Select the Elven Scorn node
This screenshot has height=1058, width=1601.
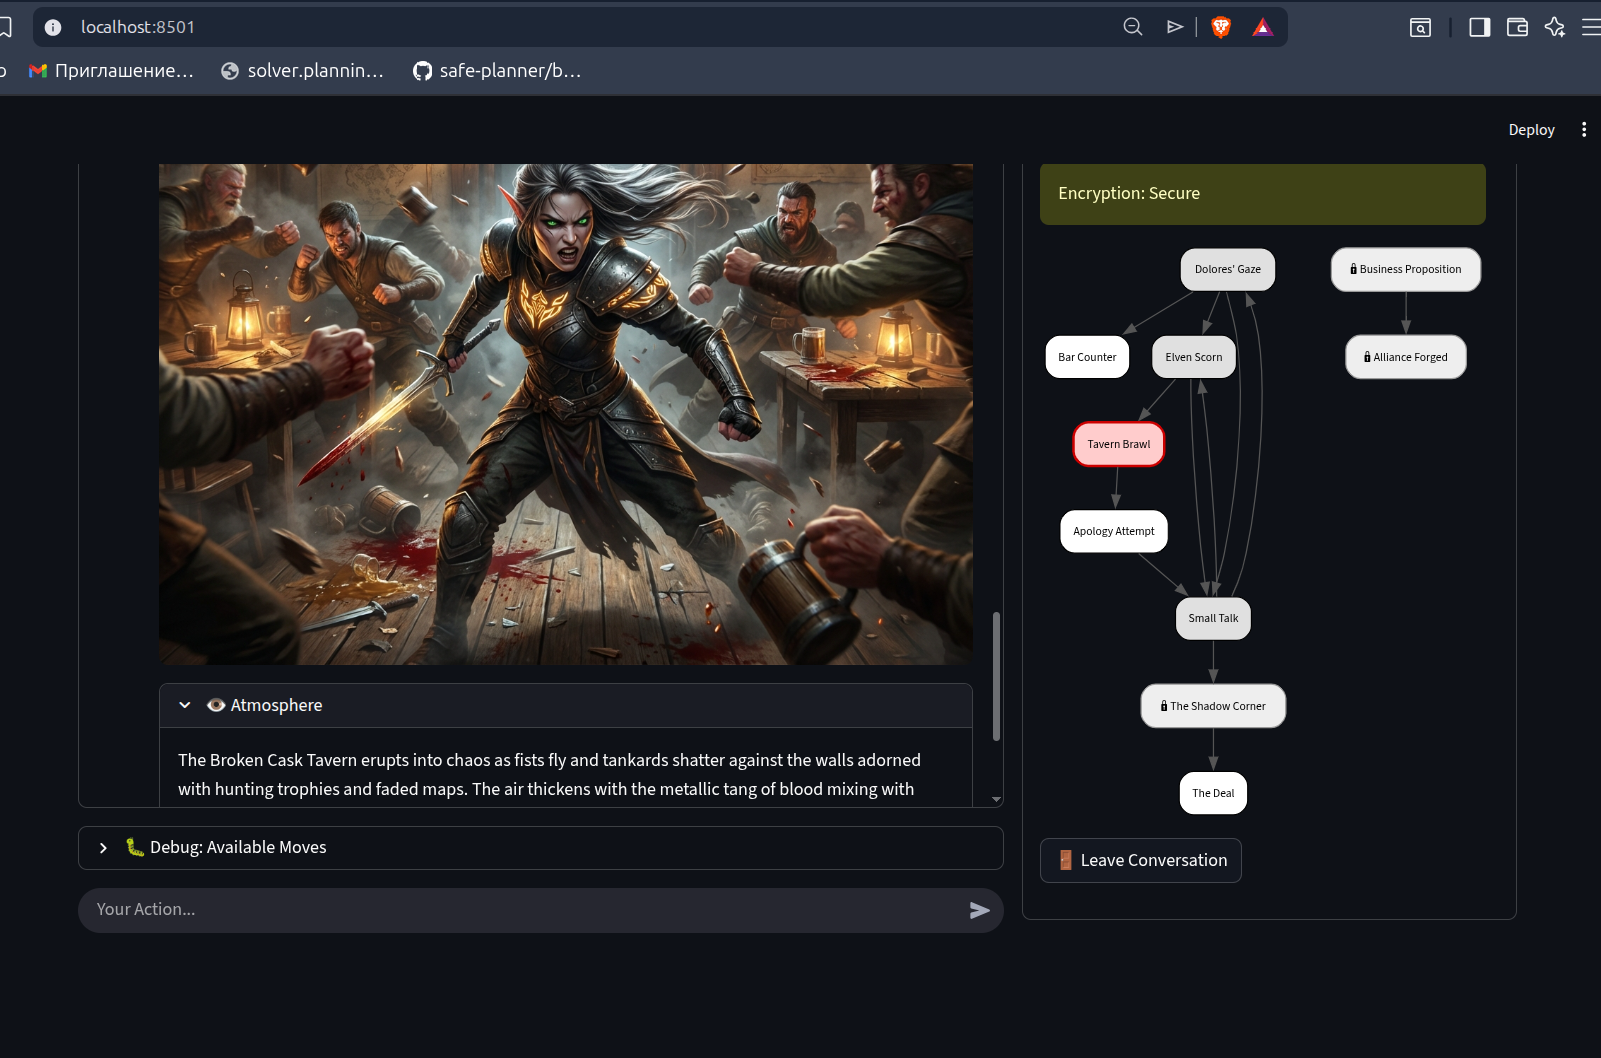tap(1194, 357)
